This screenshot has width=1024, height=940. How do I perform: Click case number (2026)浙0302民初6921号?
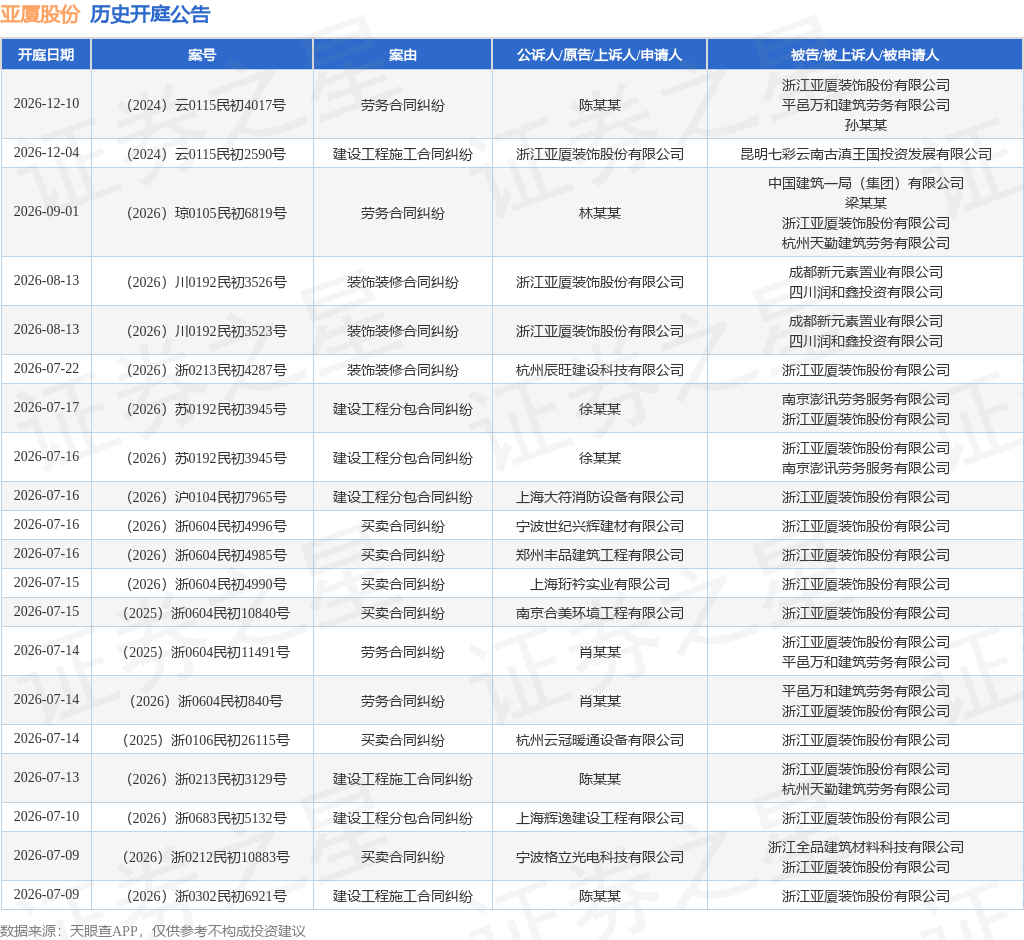[x=206, y=896]
